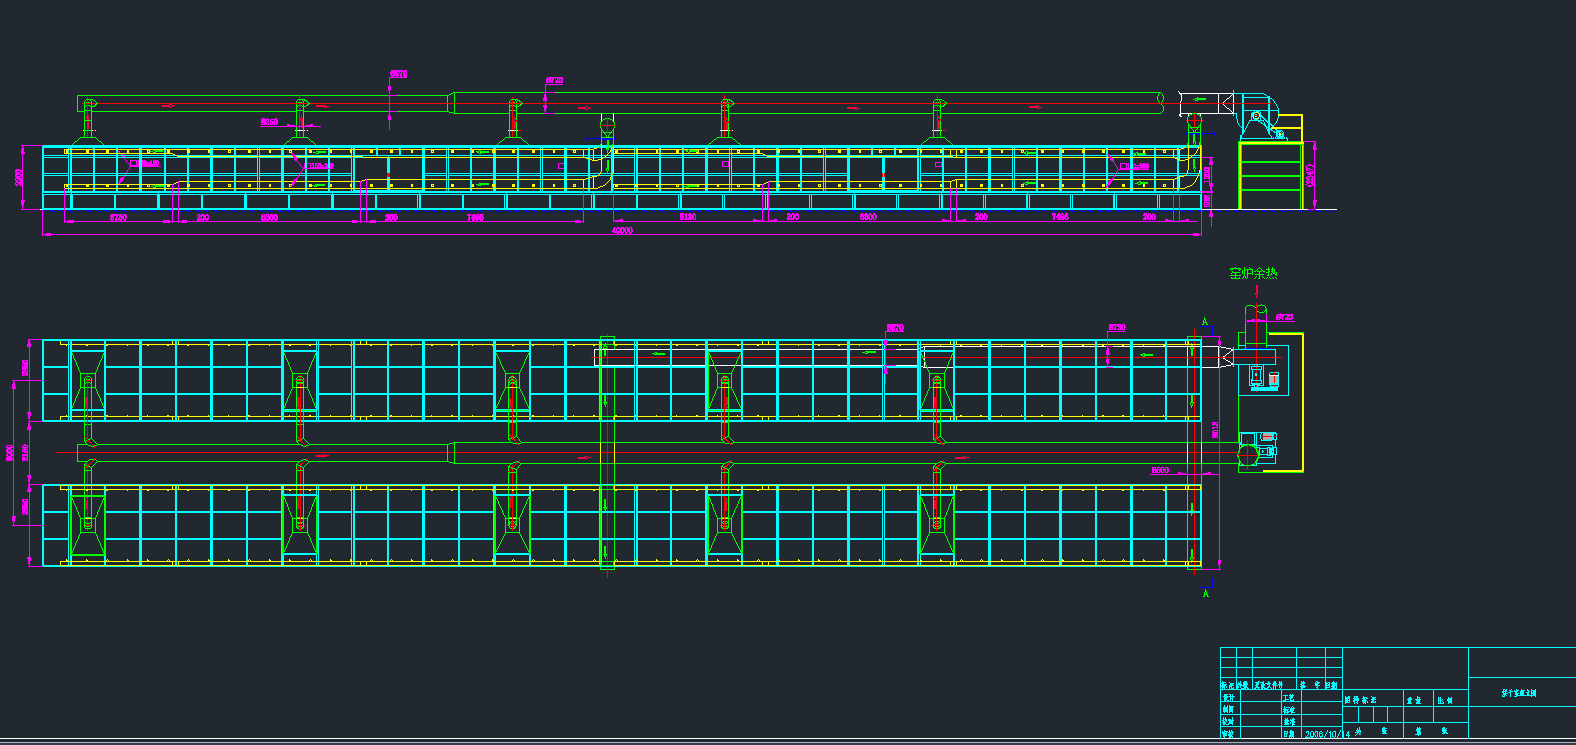
Task: Select the Φ250 pipe diameter label
Action: [x=270, y=122]
